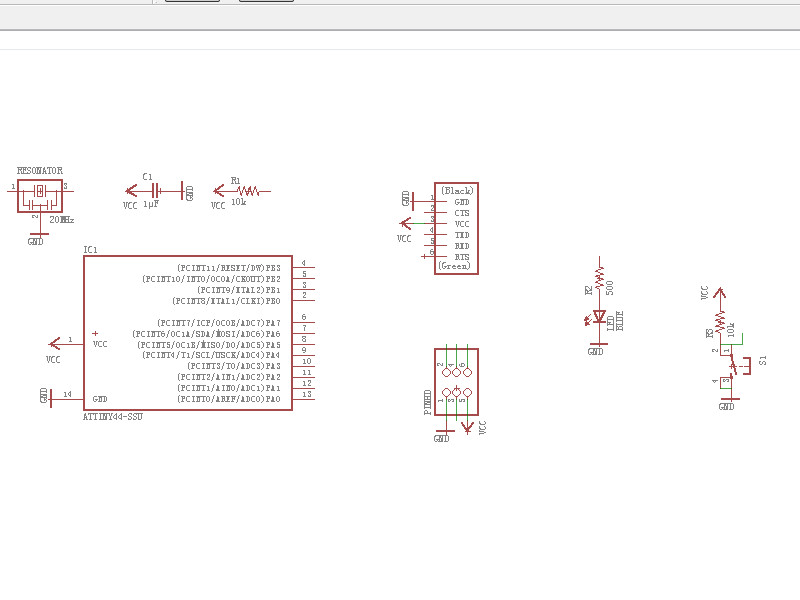Click IC1 pin 4 wire stub

(x=304, y=267)
